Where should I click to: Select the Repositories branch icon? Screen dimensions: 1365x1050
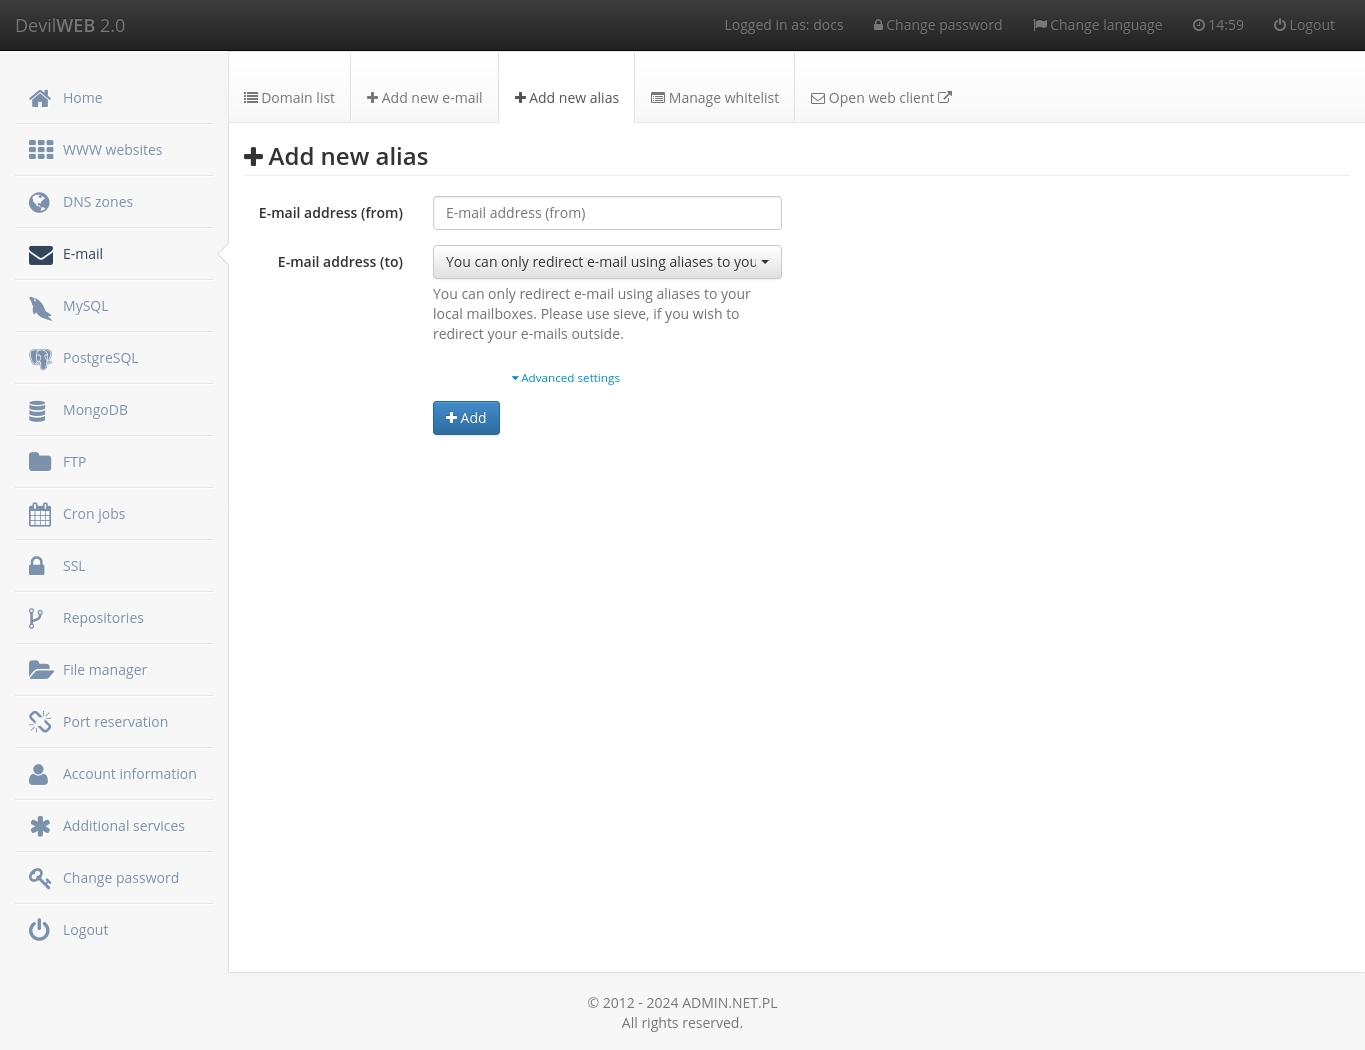(x=40, y=617)
